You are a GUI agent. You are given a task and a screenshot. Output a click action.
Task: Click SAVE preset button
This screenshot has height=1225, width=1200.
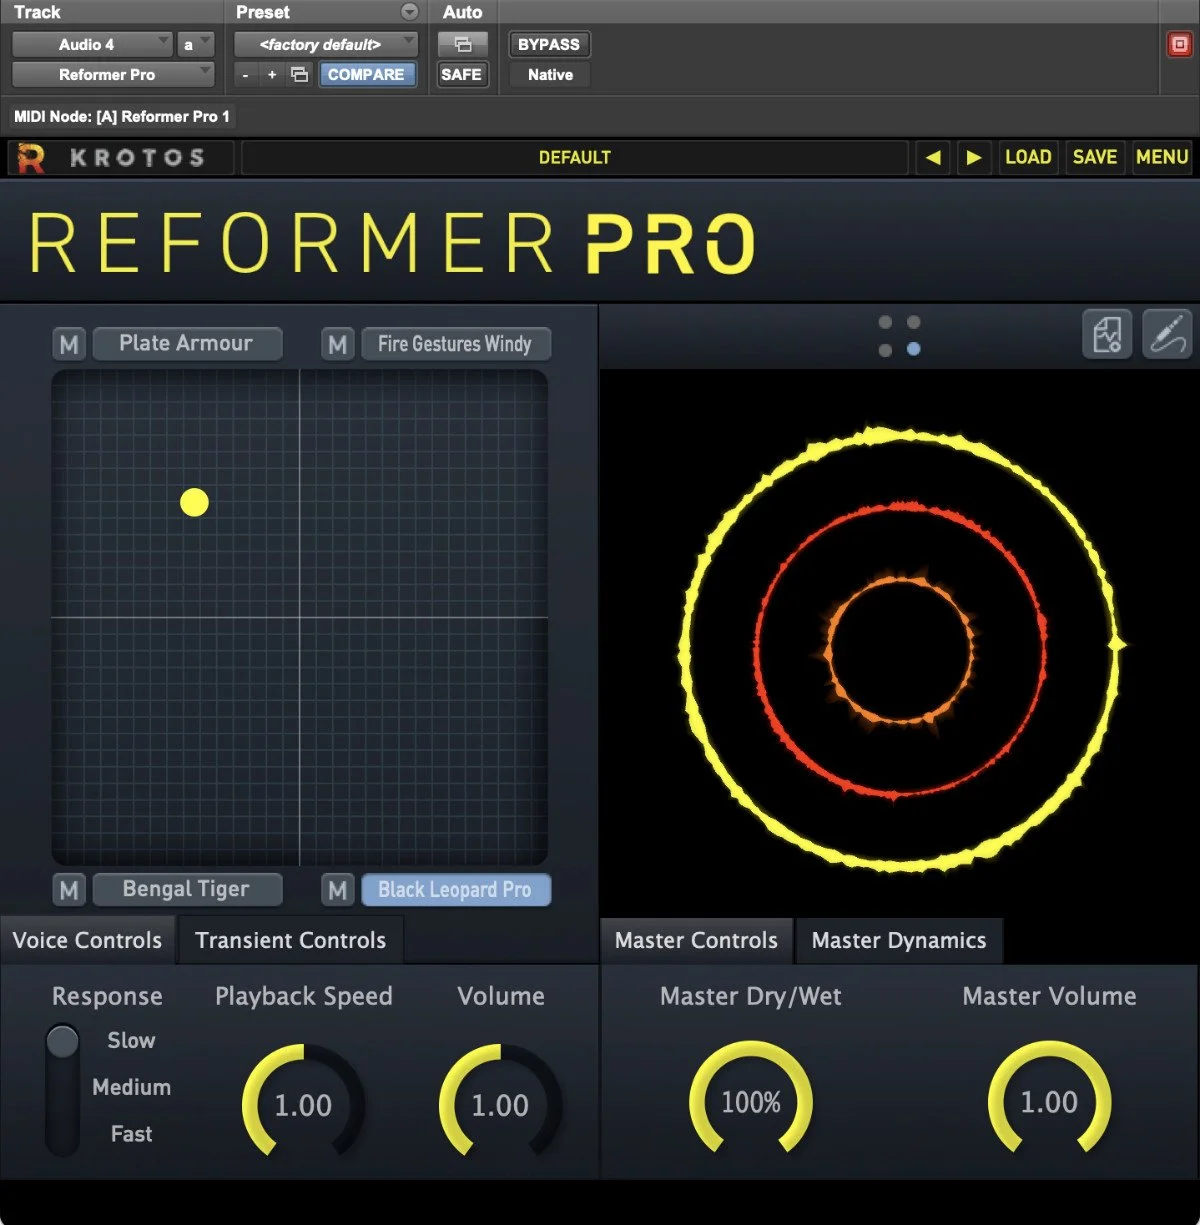click(1095, 157)
